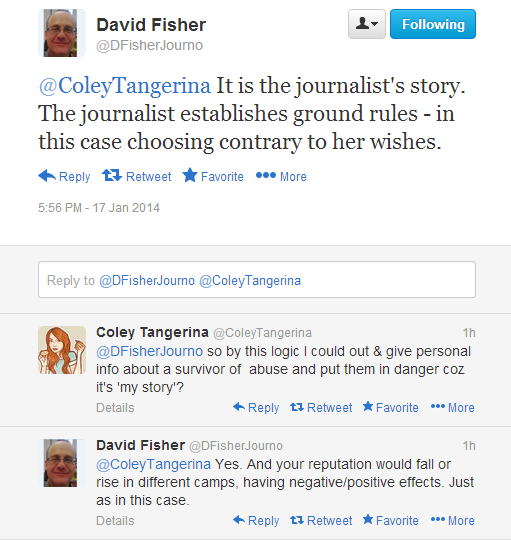Retweet the main journalist's story tweet

[x=137, y=176]
